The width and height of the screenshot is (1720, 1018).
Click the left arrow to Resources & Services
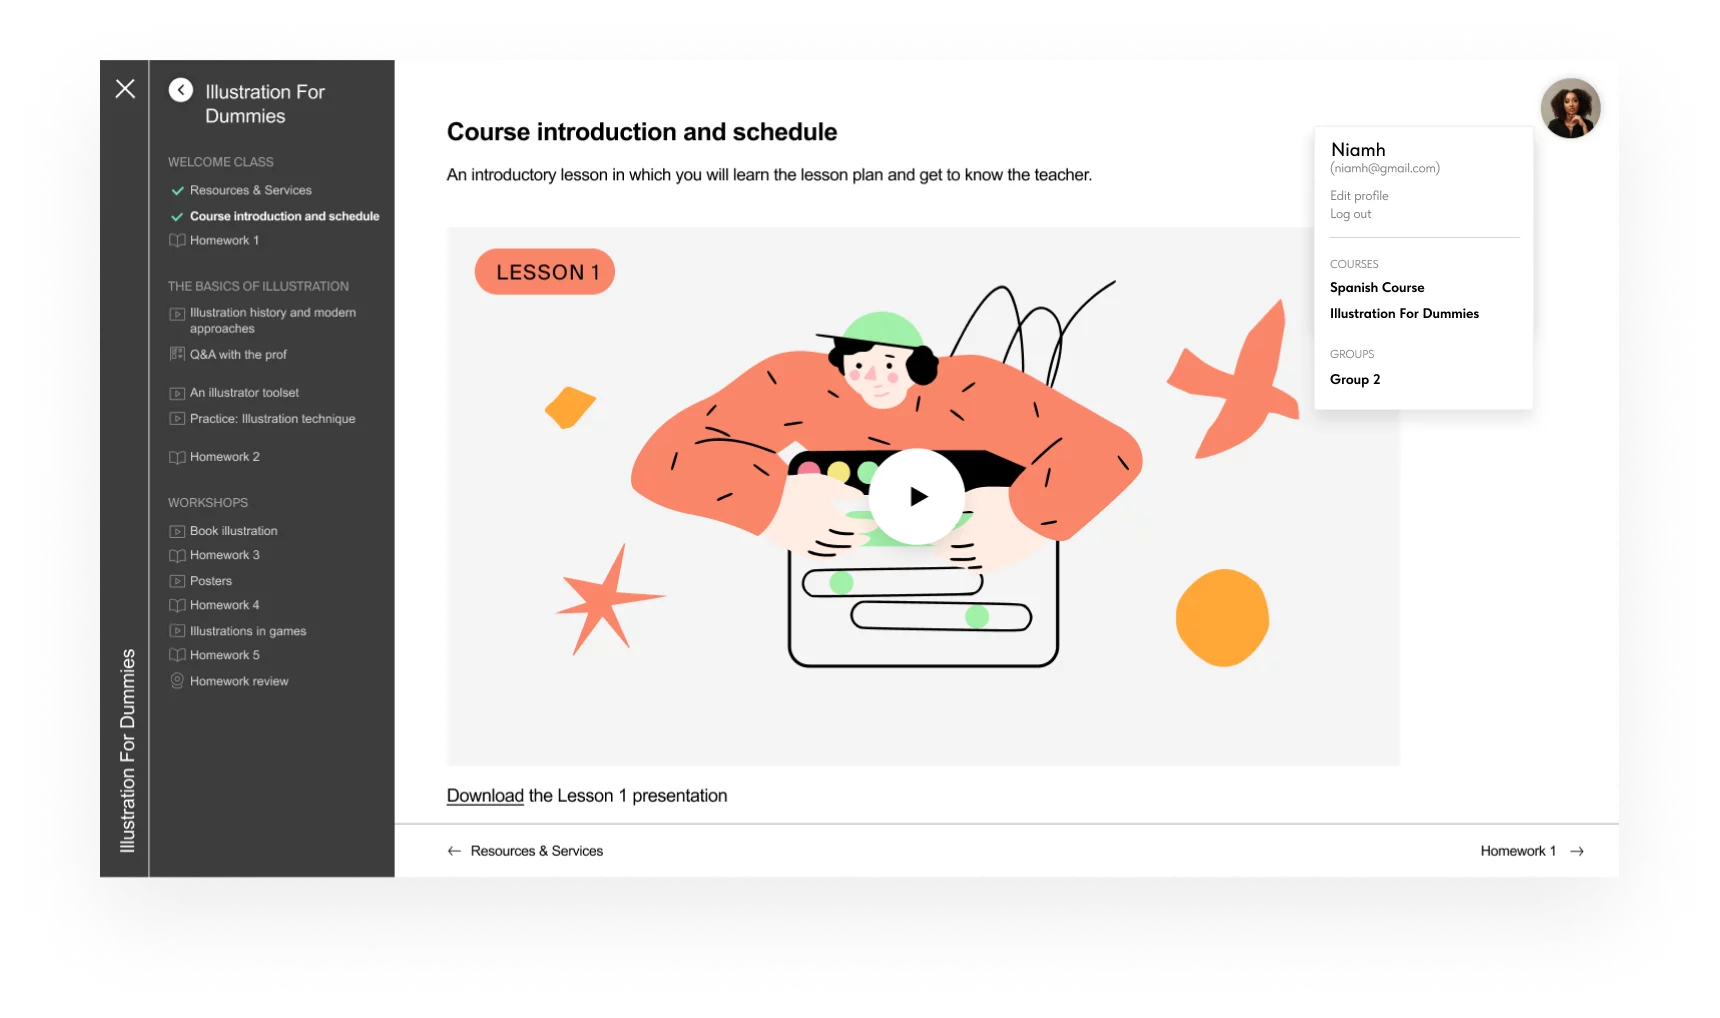[454, 851]
